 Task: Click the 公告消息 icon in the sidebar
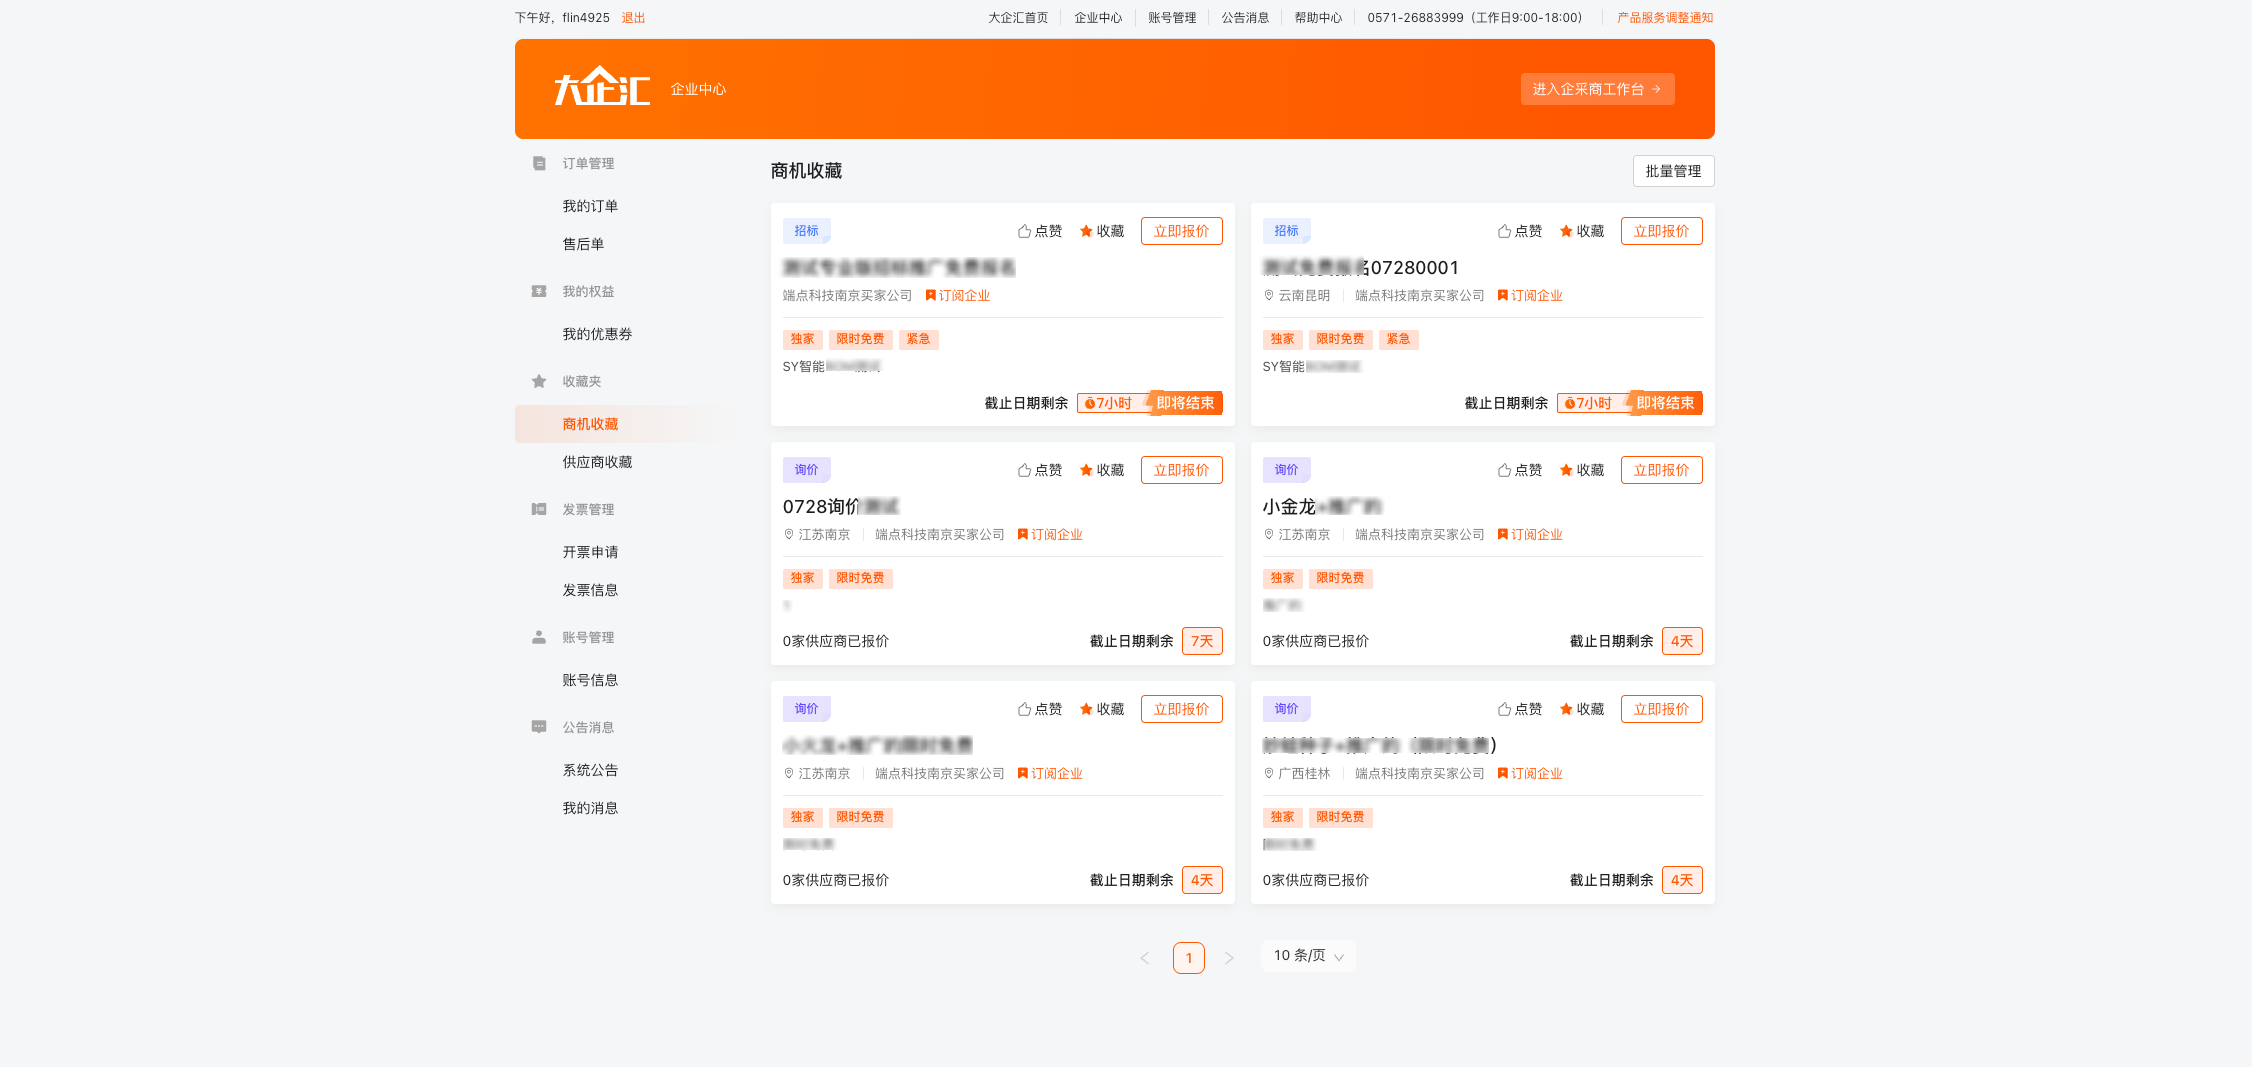pos(538,726)
